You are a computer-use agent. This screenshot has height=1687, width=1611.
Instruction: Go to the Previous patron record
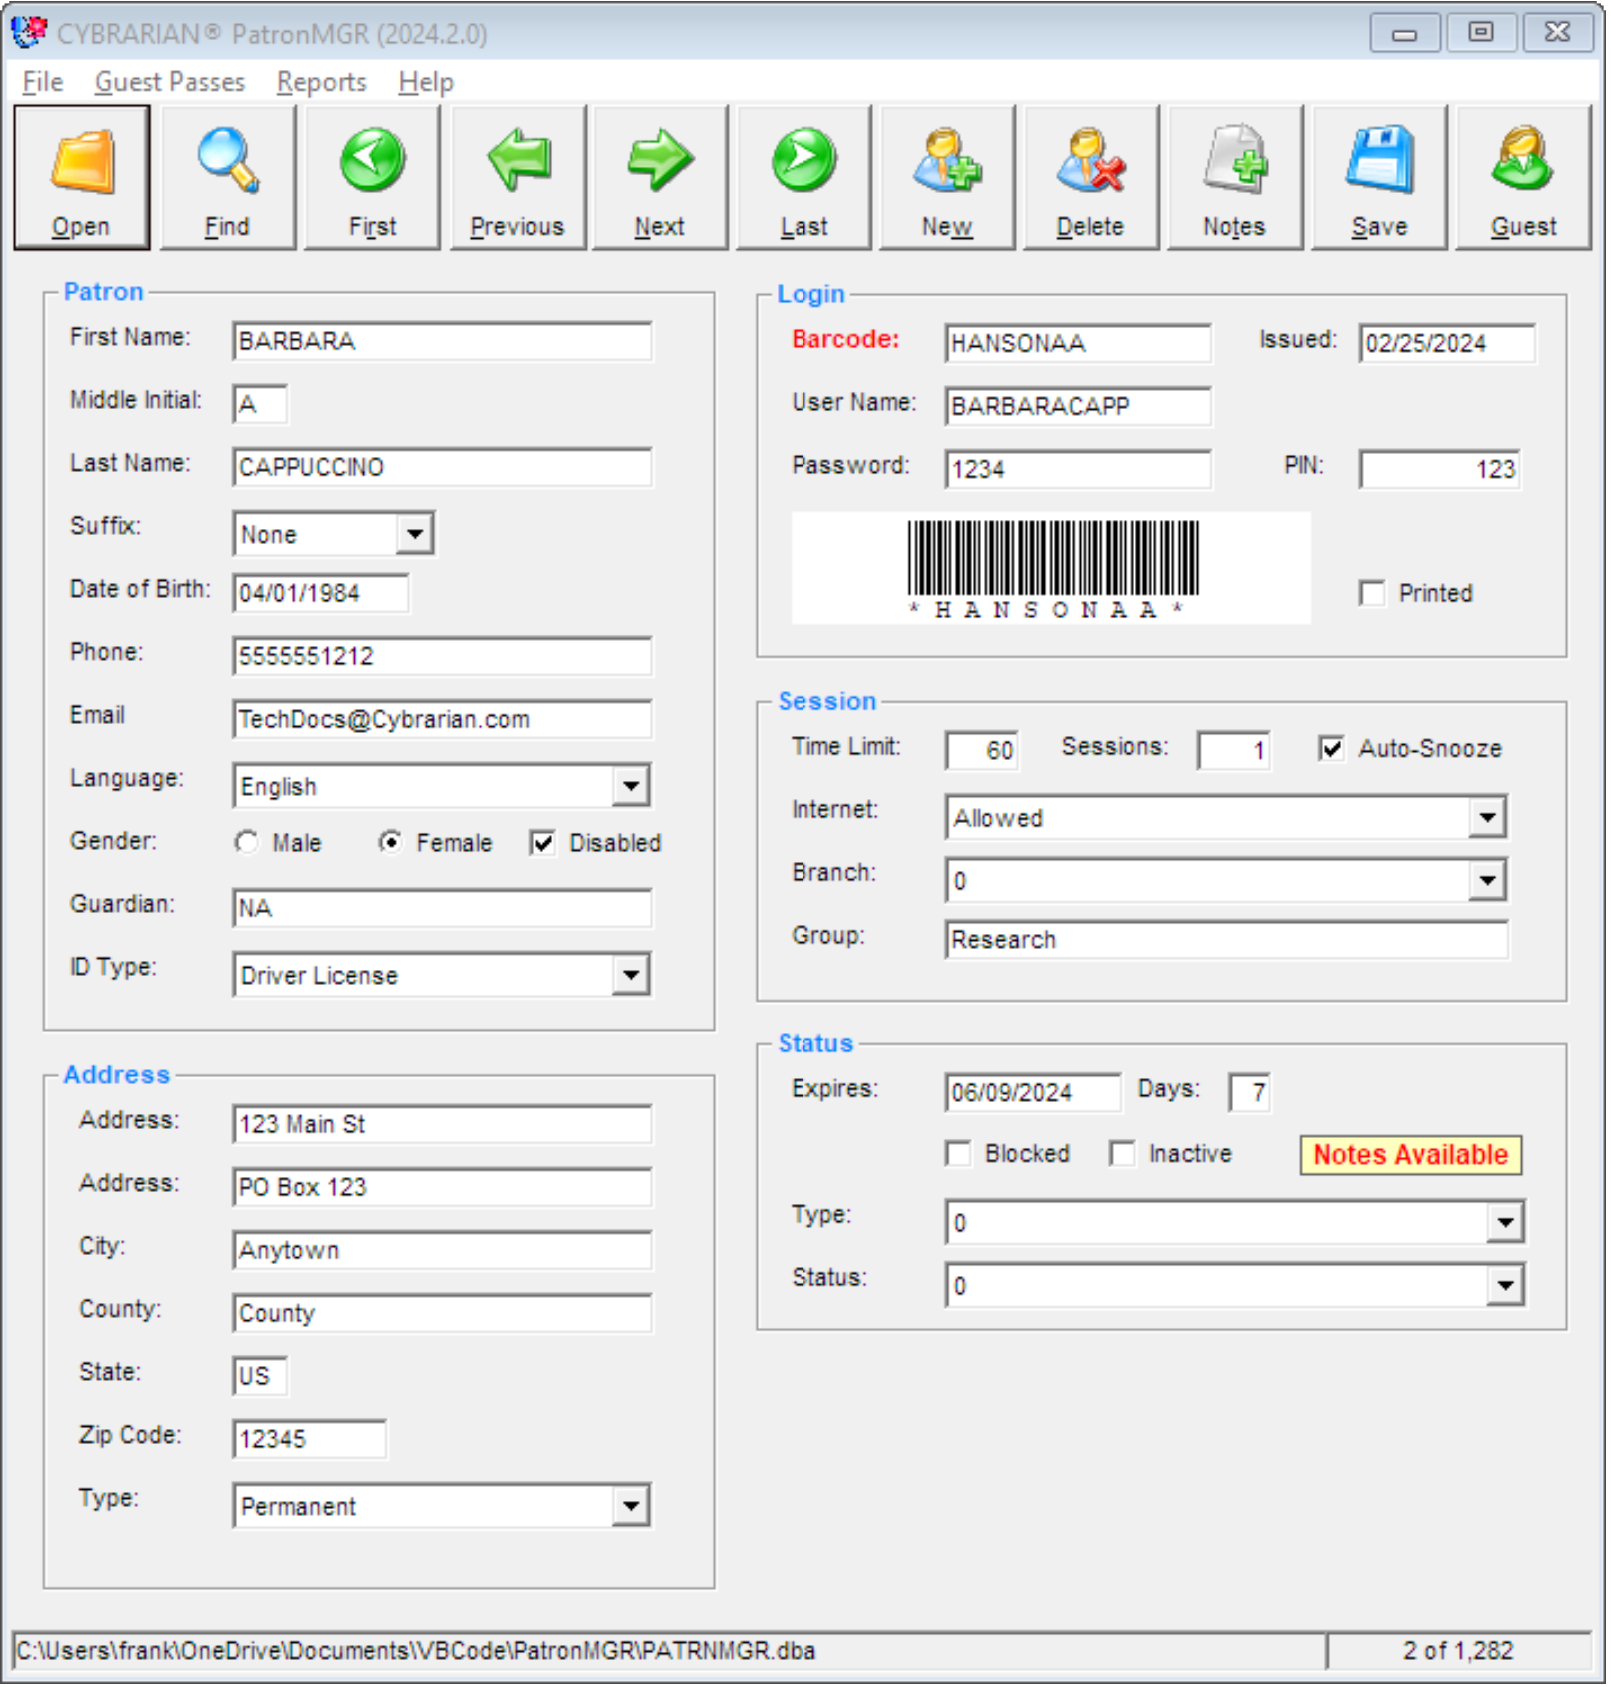517,178
